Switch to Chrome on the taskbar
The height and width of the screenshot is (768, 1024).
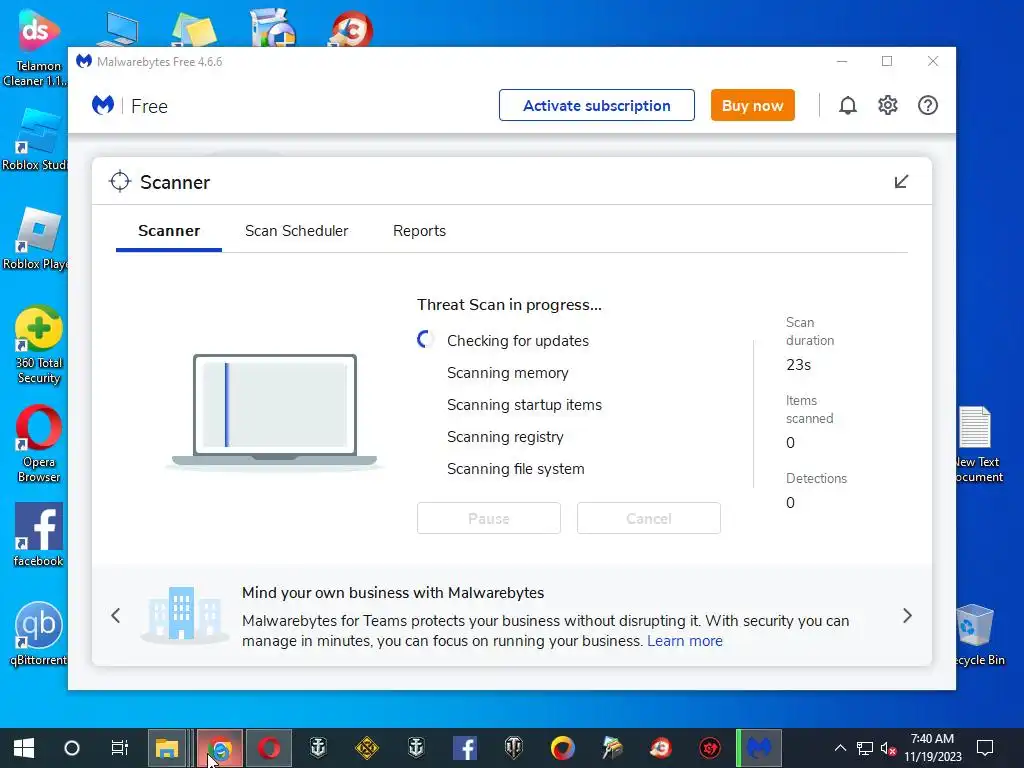[x=220, y=748]
